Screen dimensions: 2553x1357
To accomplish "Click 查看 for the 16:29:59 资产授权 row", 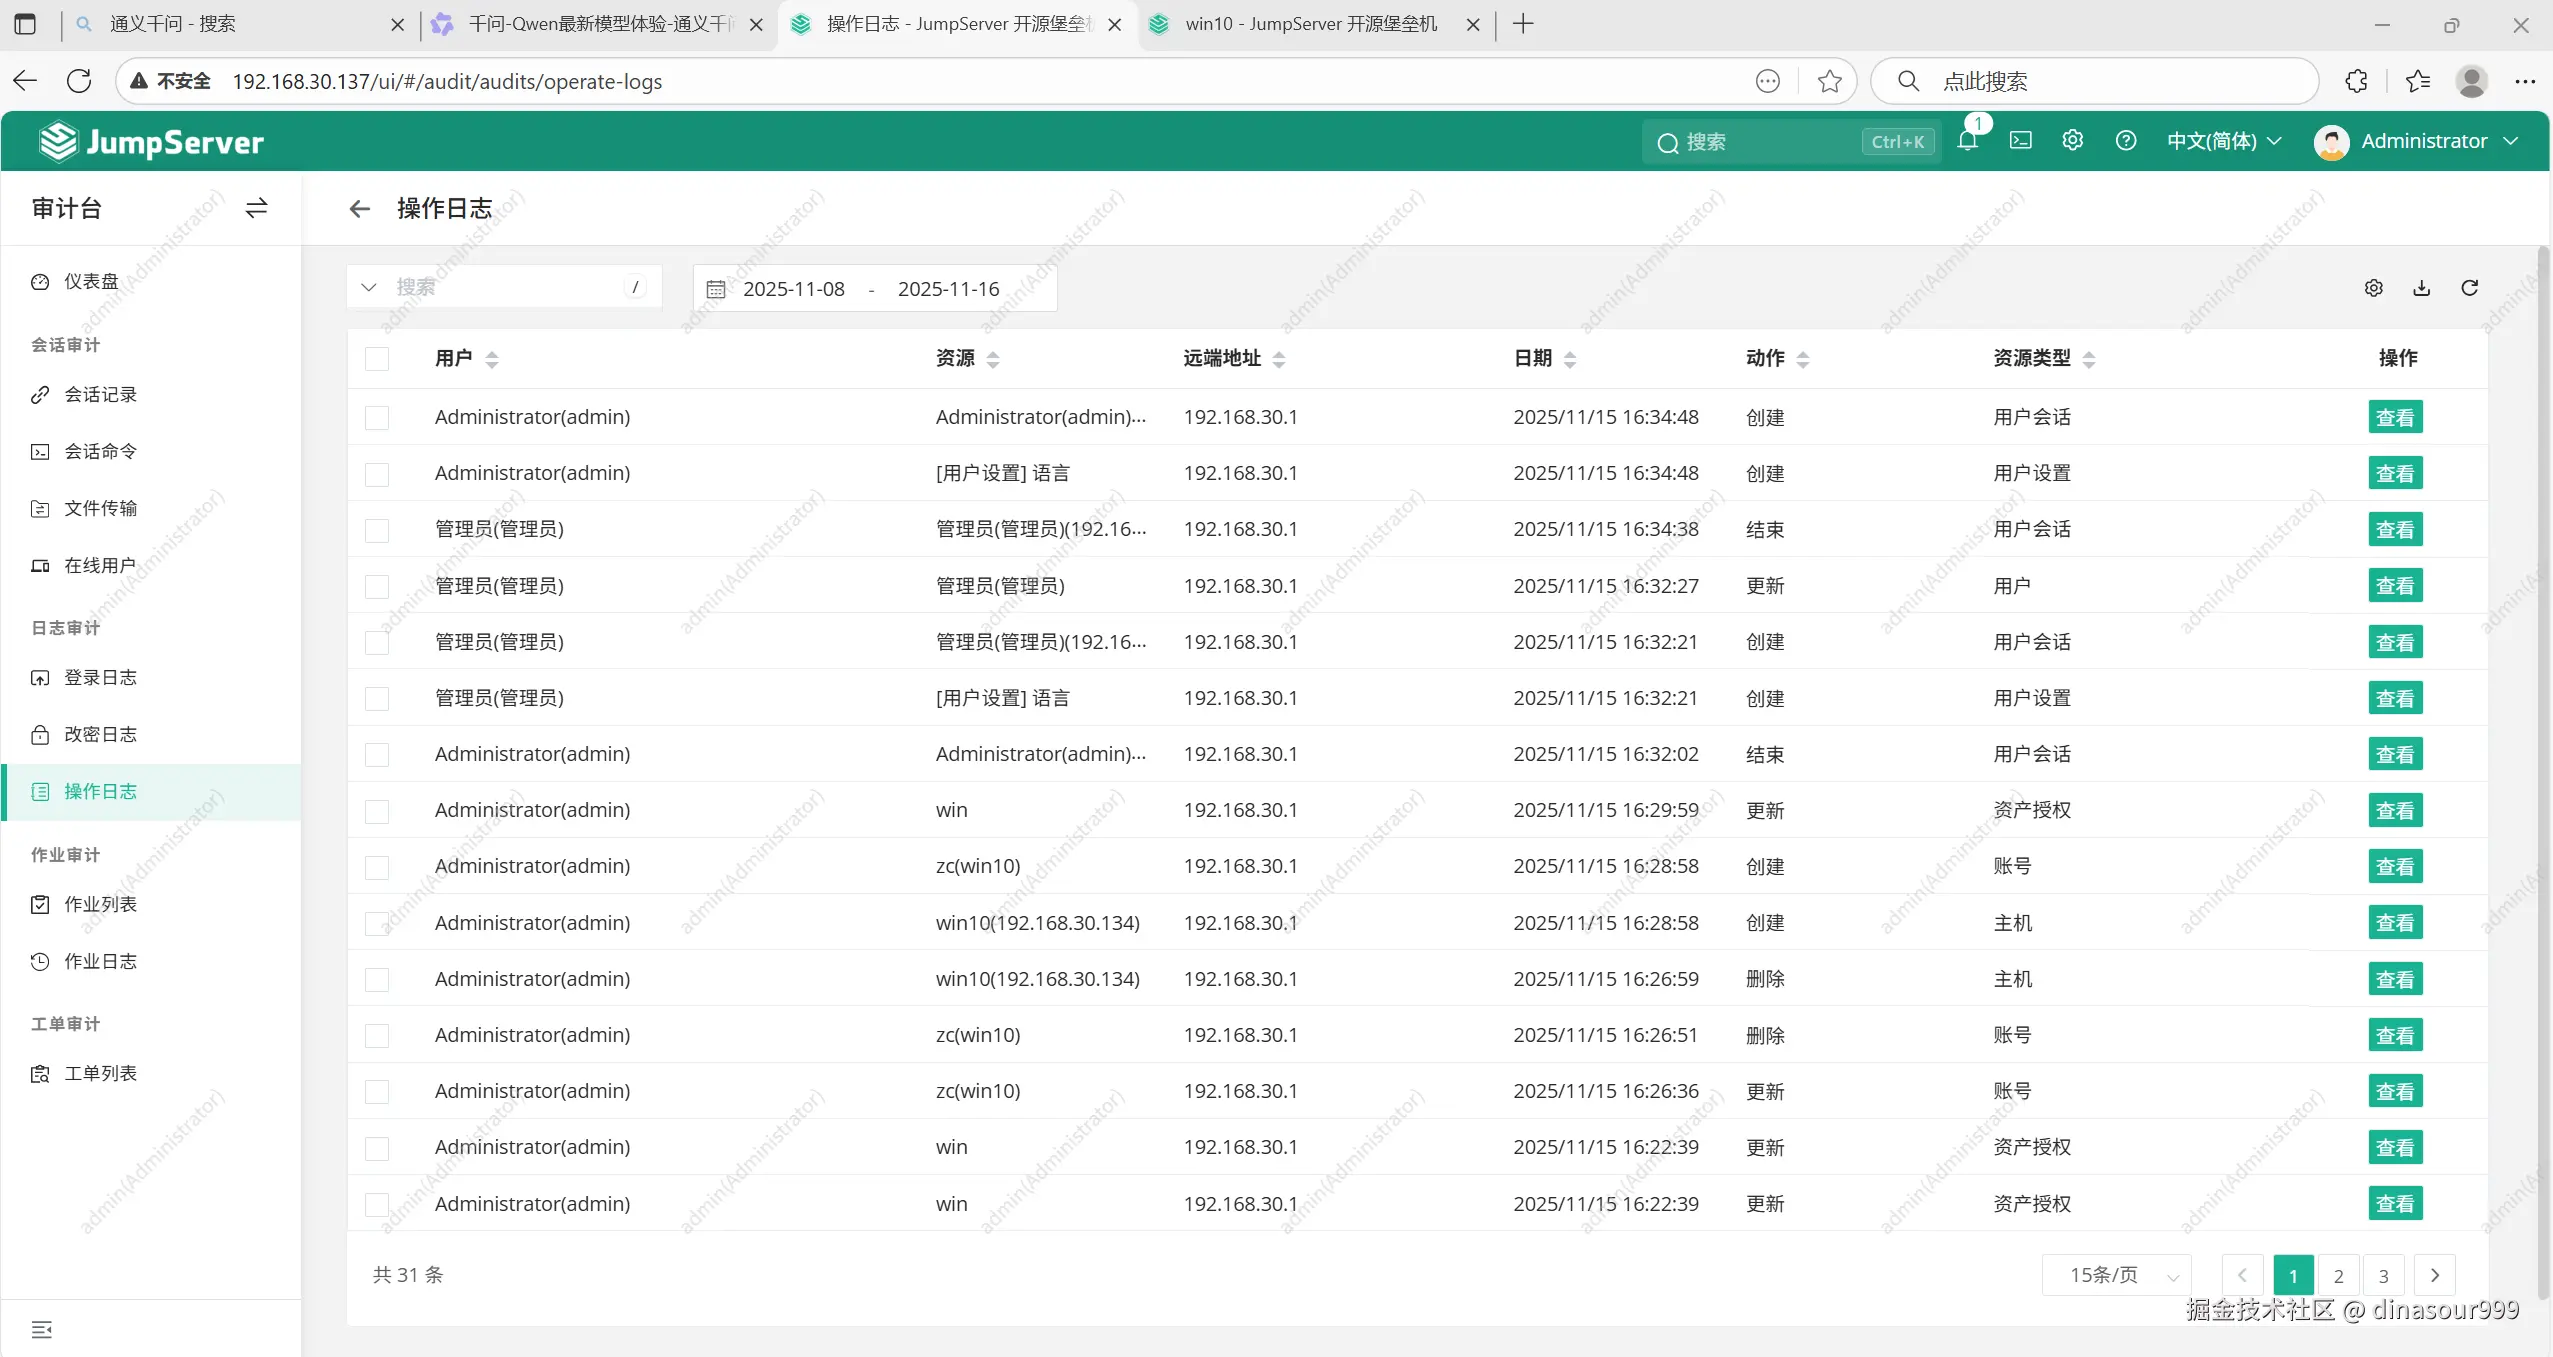I will tap(2395, 810).
